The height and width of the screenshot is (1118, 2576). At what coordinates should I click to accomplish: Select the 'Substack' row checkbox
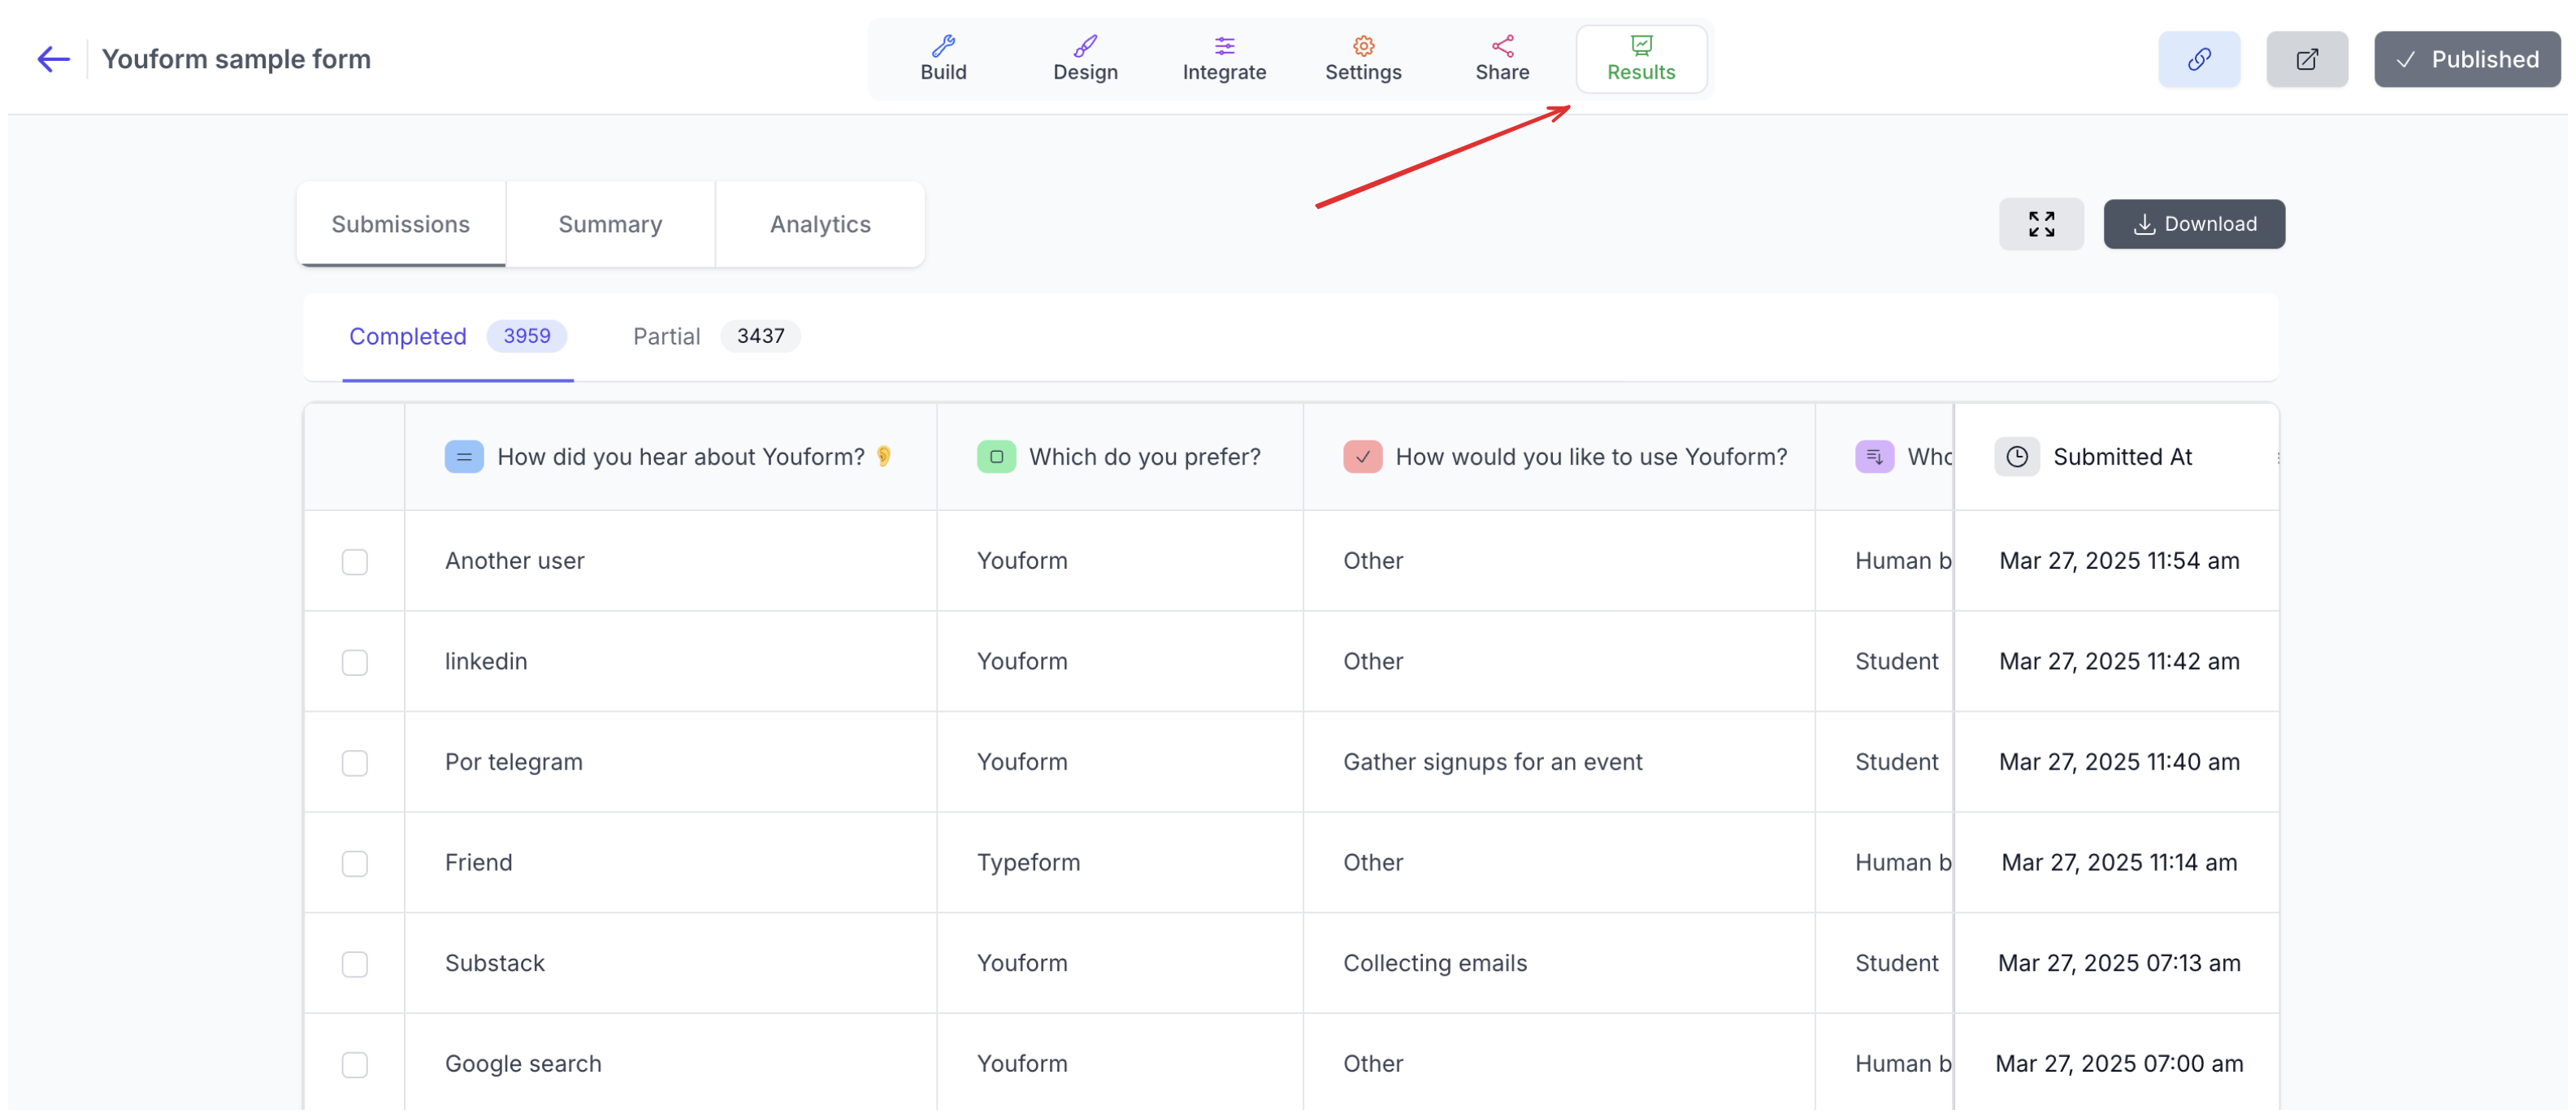click(x=355, y=964)
